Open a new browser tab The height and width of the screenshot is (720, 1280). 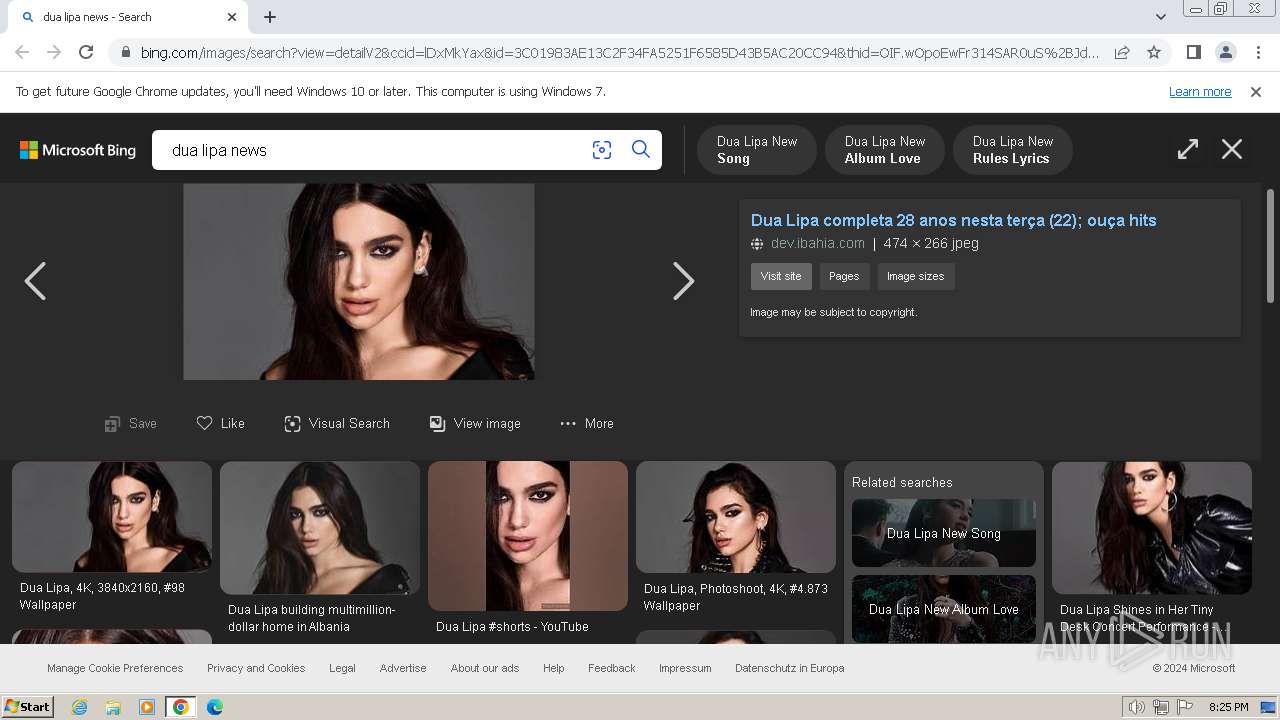pos(270,17)
